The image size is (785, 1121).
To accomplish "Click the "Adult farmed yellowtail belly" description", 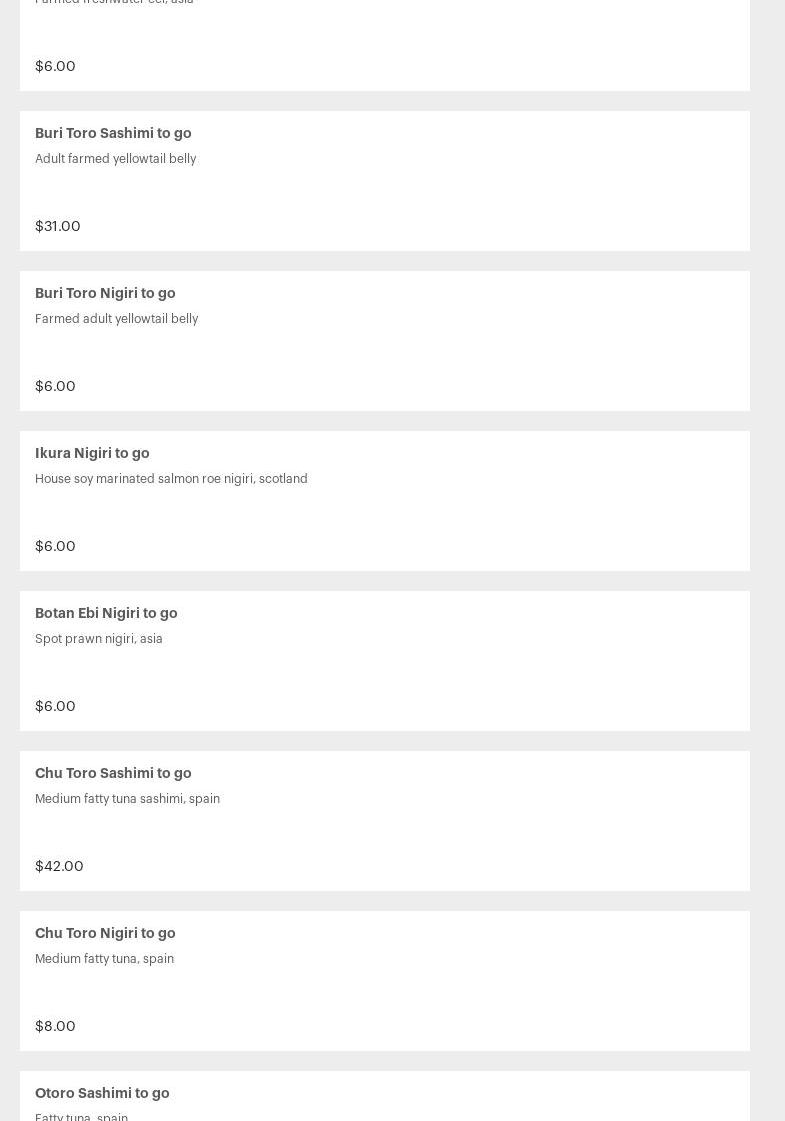I will tap(115, 159).
